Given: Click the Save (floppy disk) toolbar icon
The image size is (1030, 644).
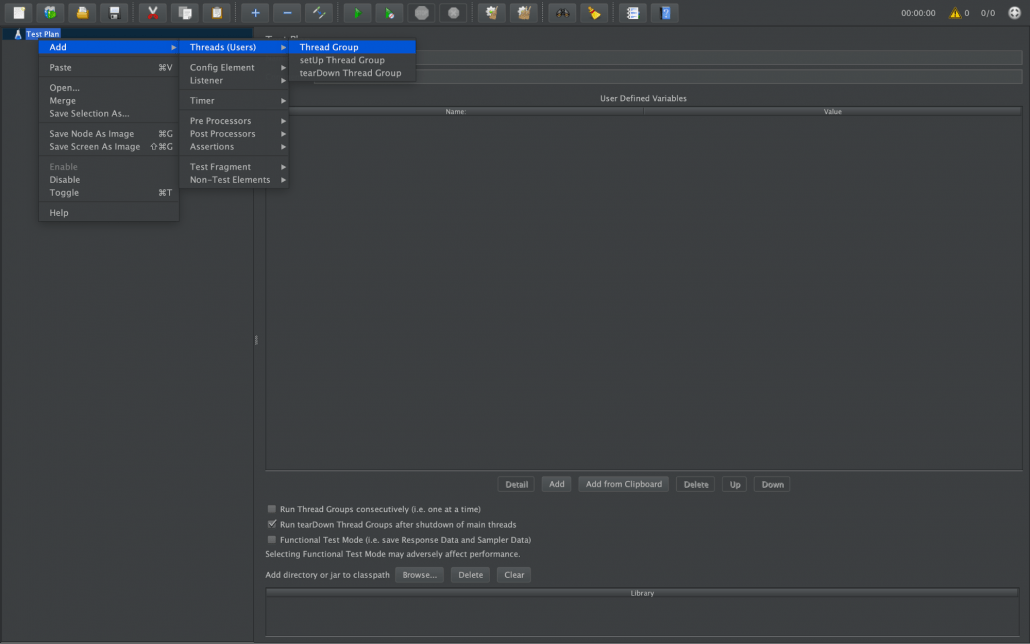Looking at the screenshot, I should 115,13.
